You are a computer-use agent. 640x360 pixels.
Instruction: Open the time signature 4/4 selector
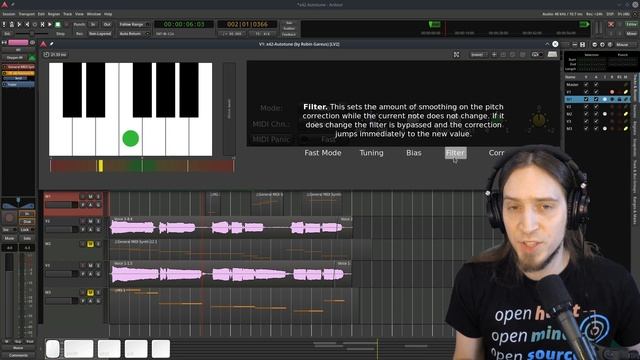262,34
